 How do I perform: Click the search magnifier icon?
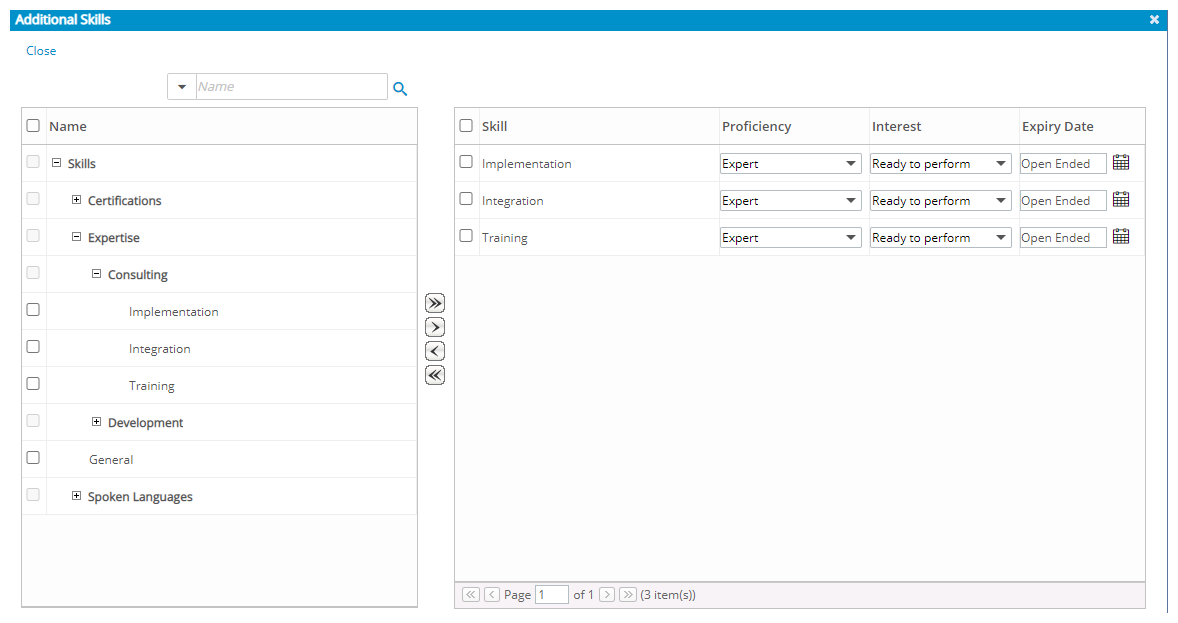point(400,89)
